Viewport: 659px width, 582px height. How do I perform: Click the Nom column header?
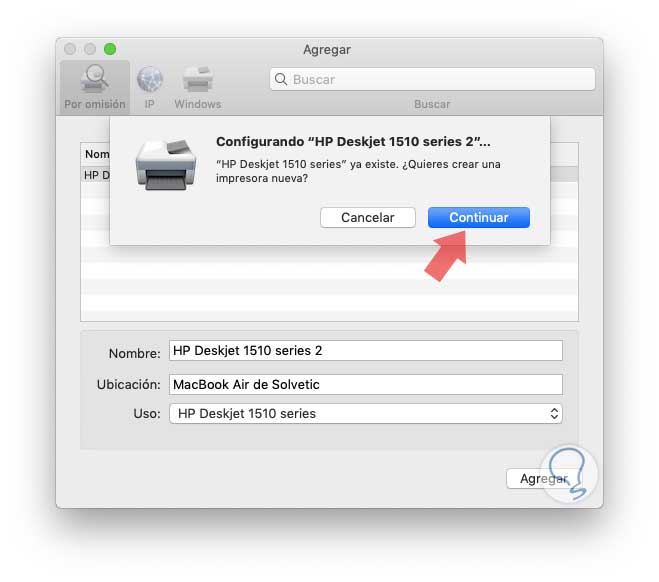[x=96, y=154]
